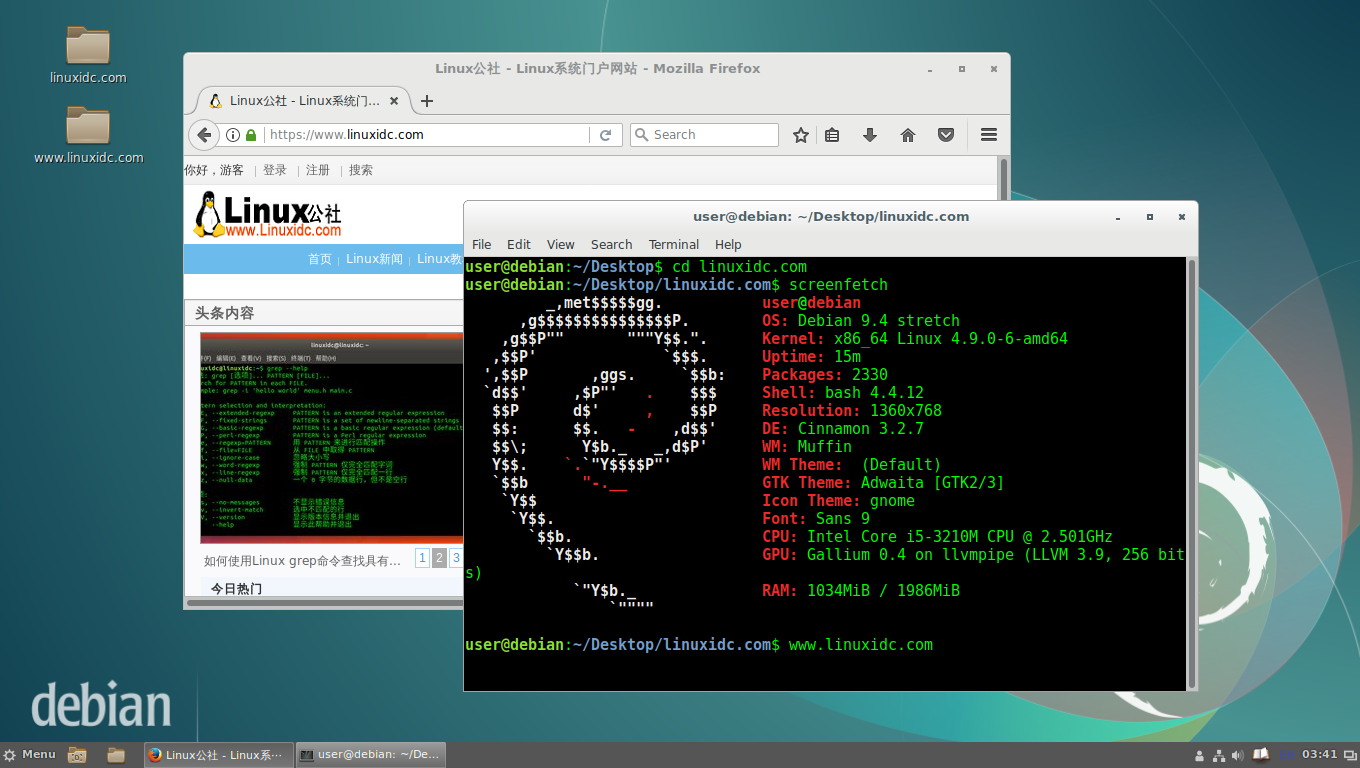This screenshot has height=768, width=1360.
Task: Open the Firefox downloads arrow icon
Action: point(870,135)
